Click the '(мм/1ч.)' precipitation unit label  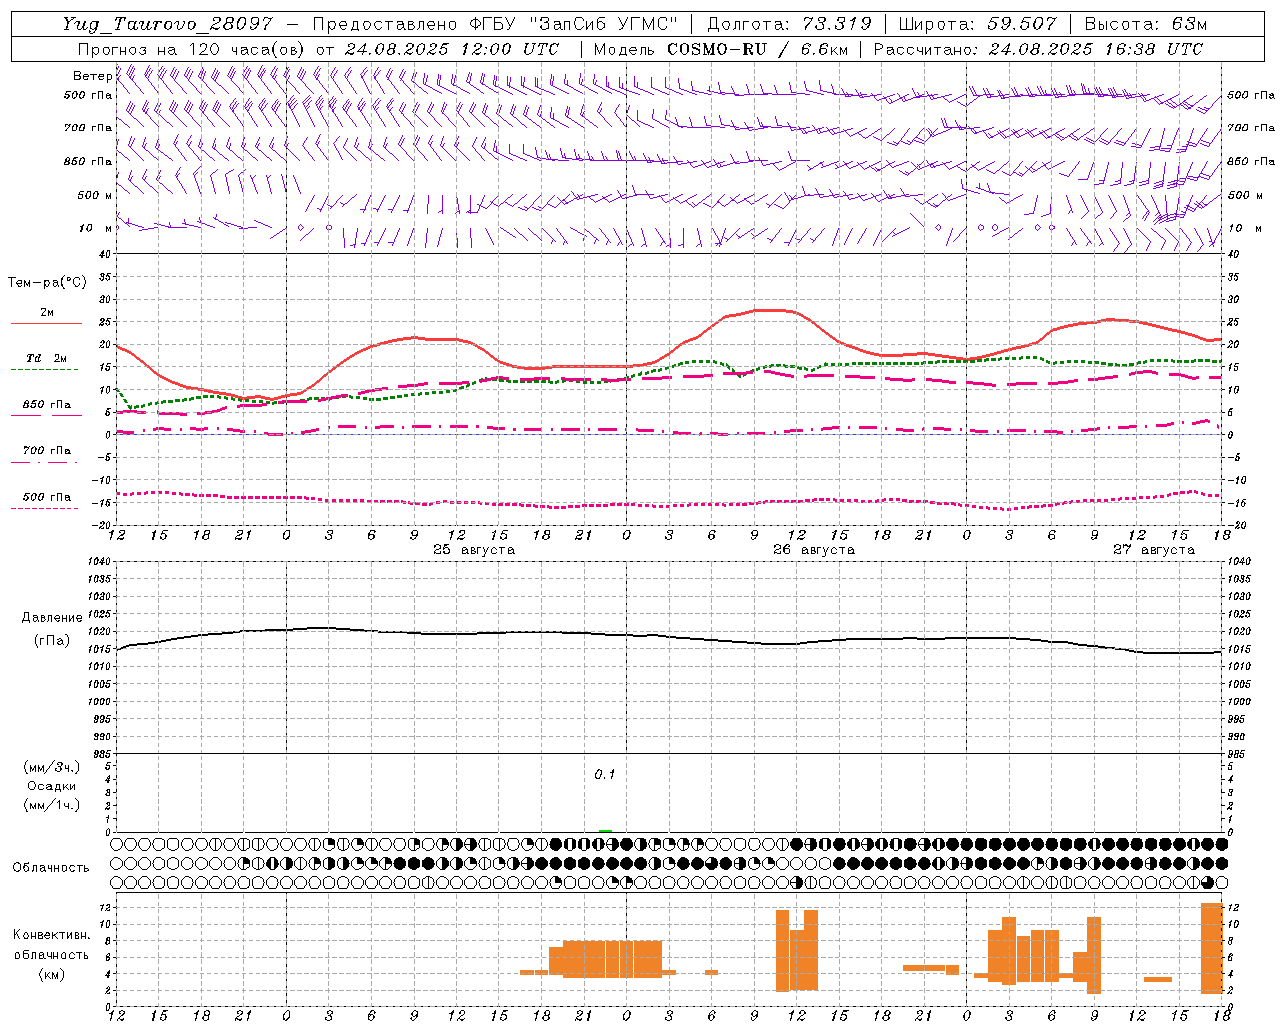point(52,805)
